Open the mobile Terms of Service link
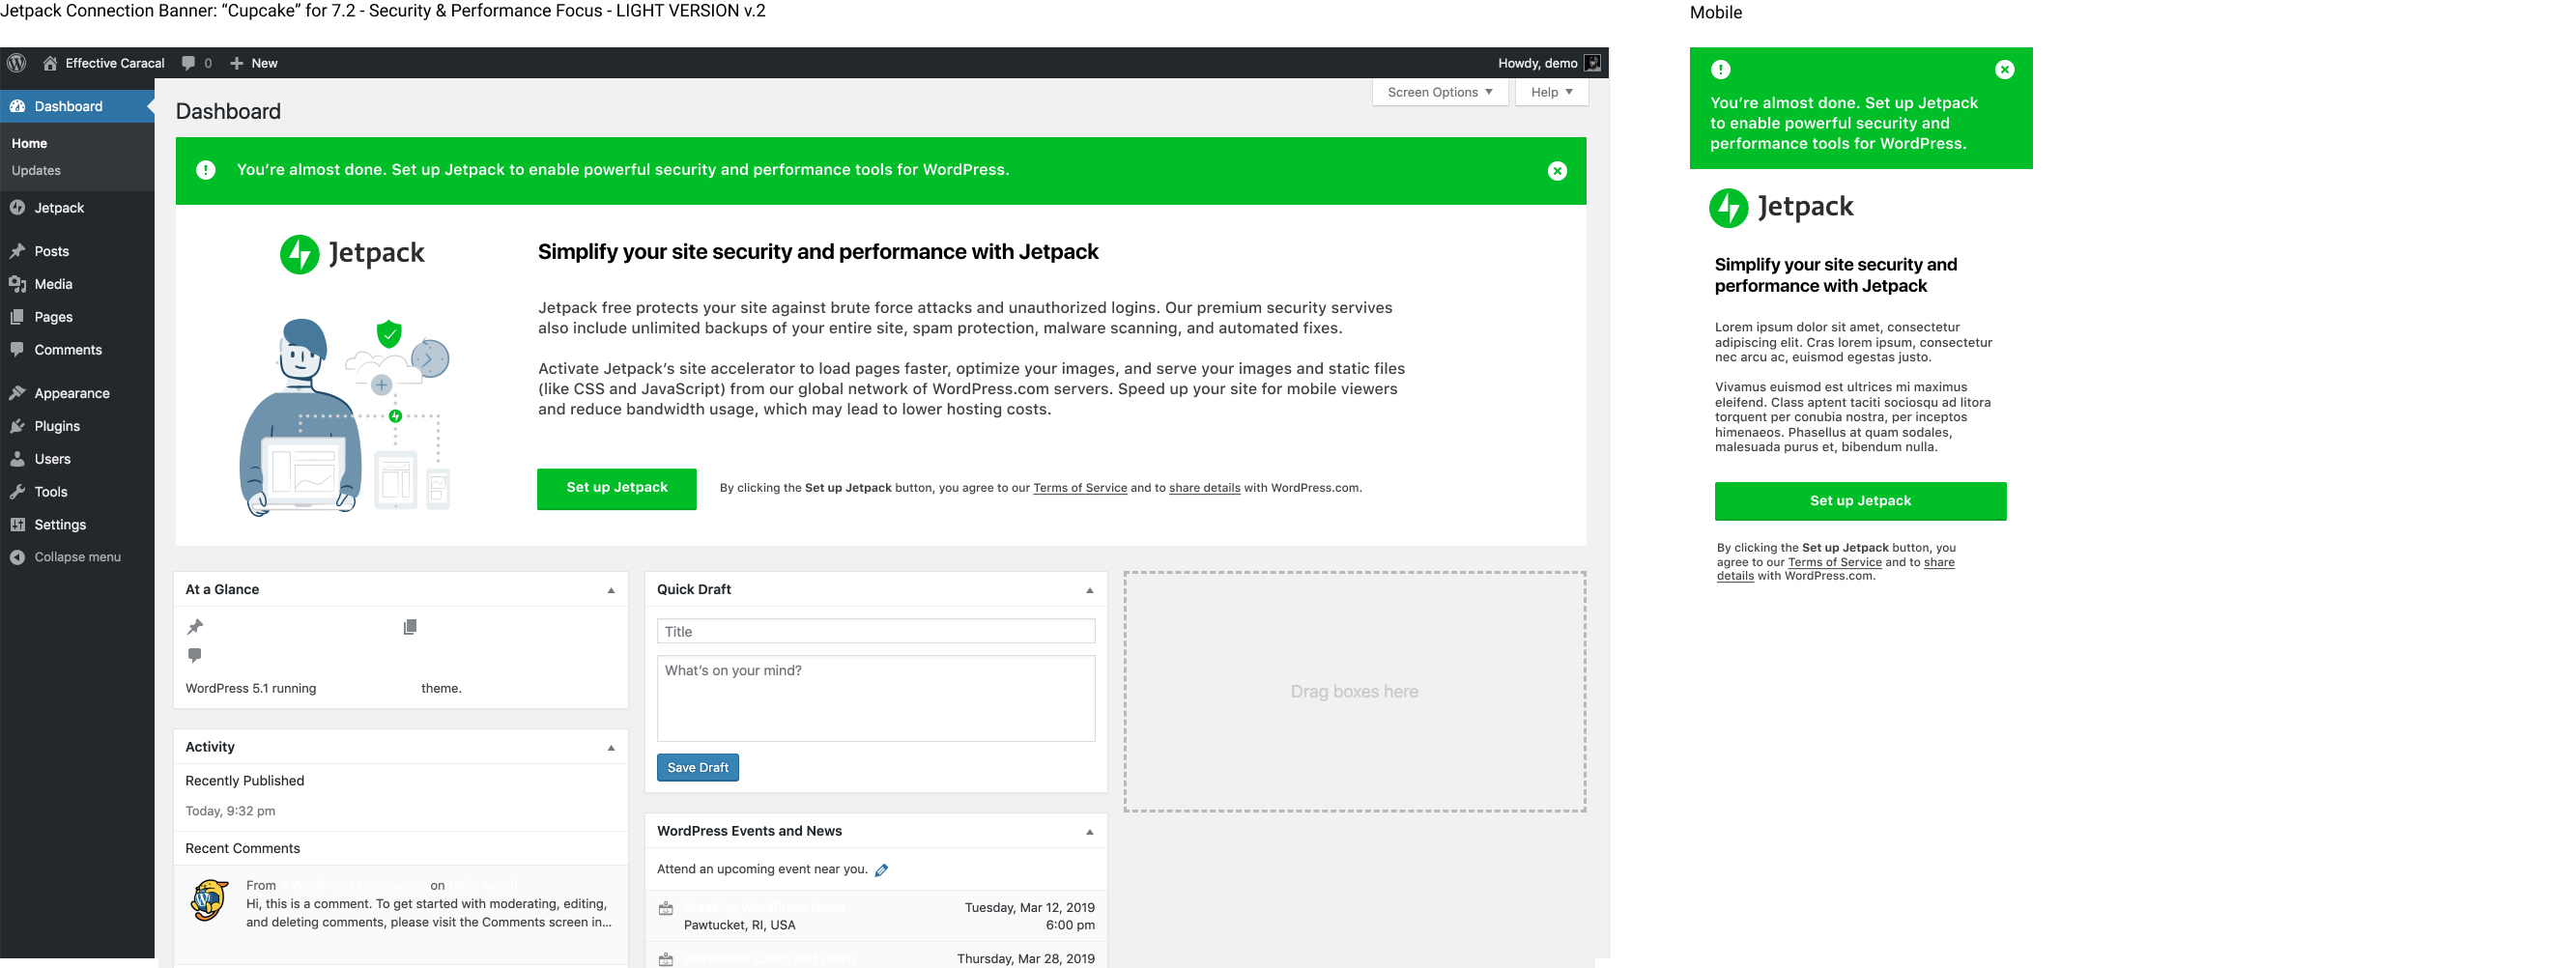 [x=1835, y=562]
